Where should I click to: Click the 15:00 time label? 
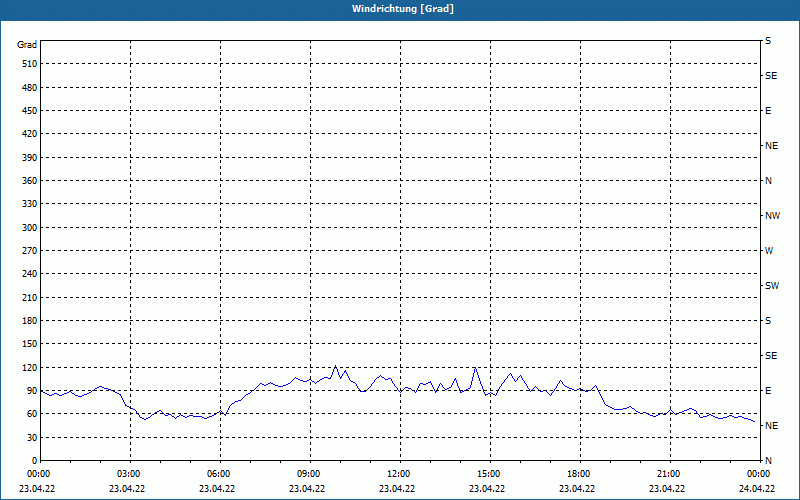point(489,473)
